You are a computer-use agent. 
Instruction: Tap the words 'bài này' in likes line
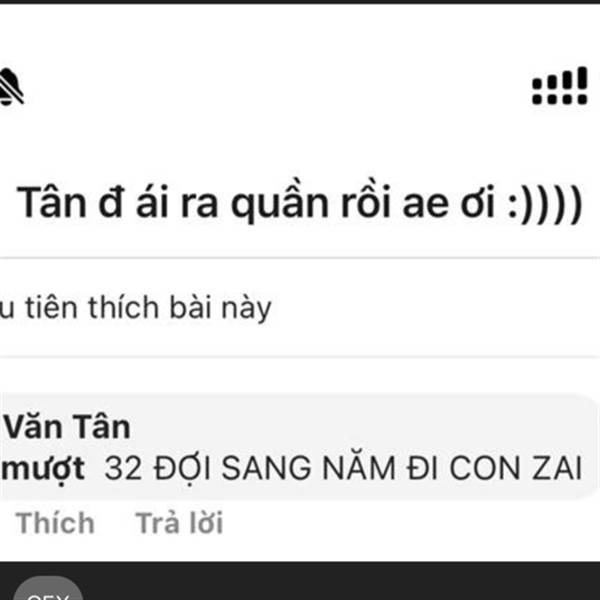pyautogui.click(x=220, y=308)
